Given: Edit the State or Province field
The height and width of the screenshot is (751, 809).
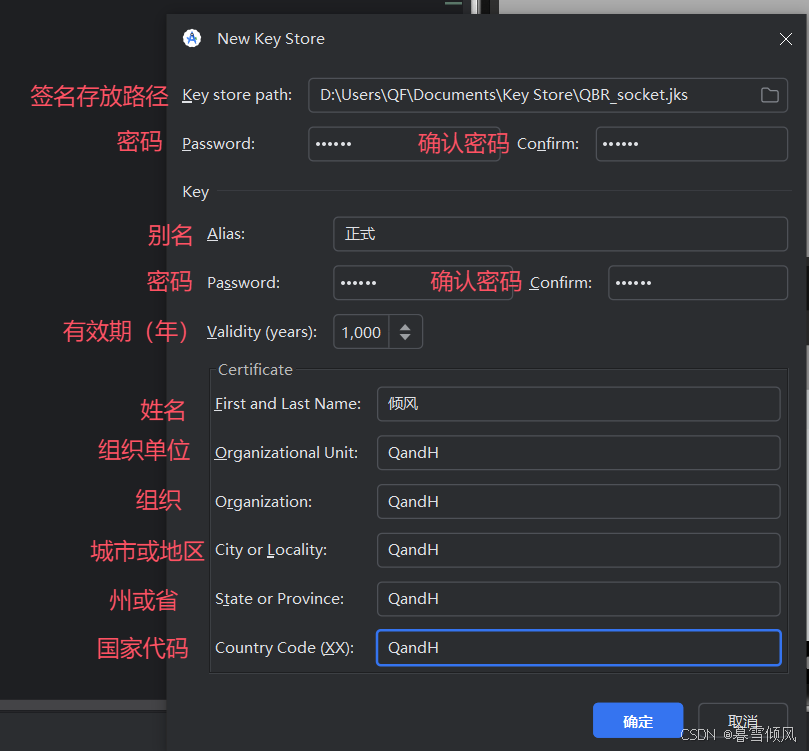Looking at the screenshot, I should [x=578, y=599].
